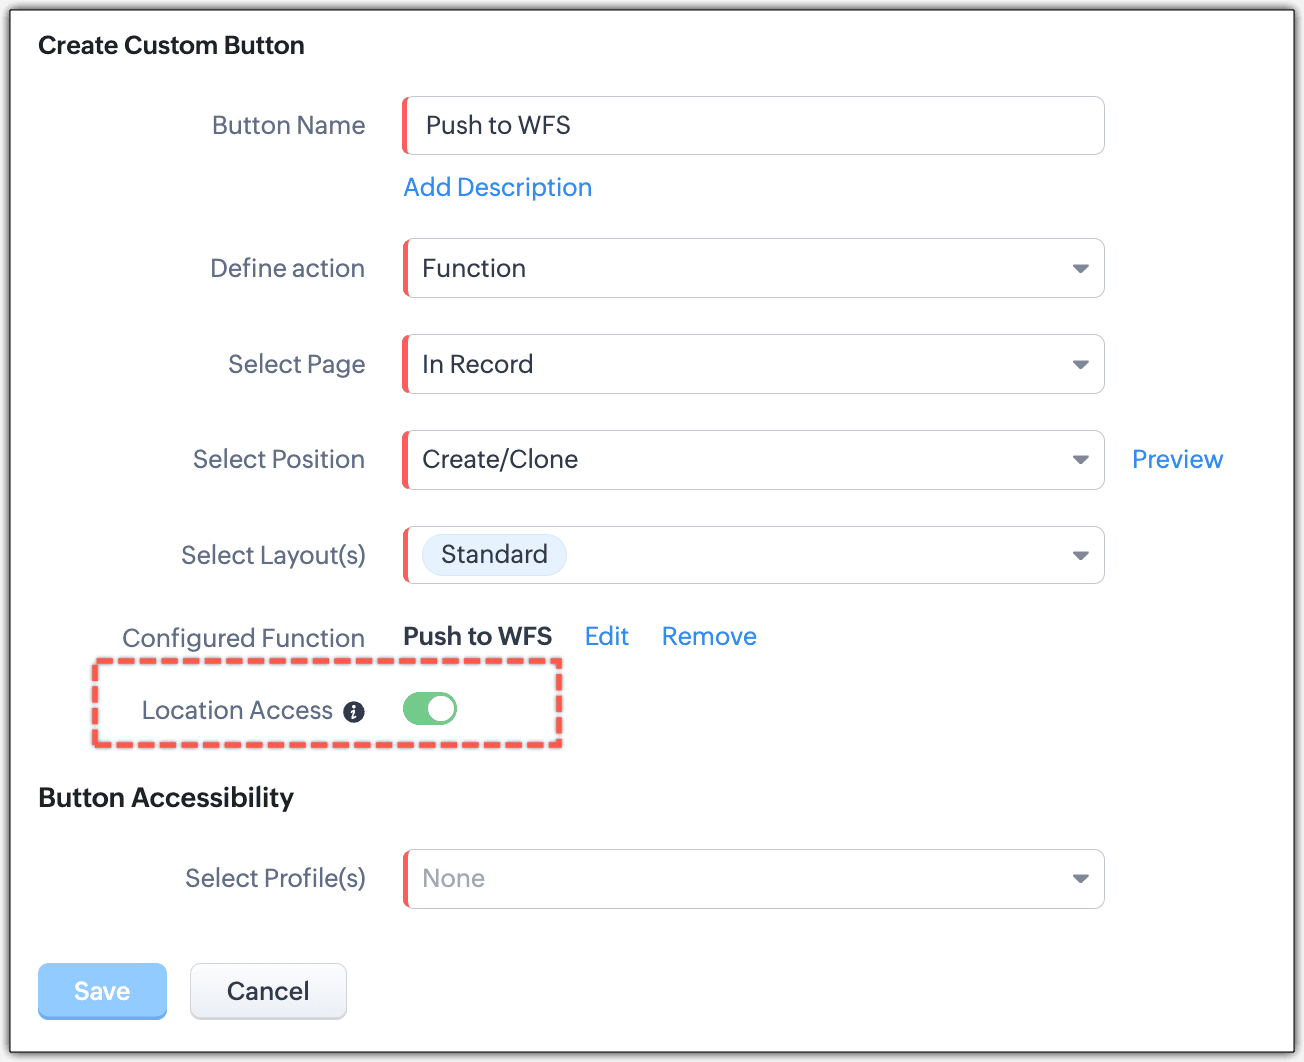Cancel the custom button creation

click(x=268, y=991)
